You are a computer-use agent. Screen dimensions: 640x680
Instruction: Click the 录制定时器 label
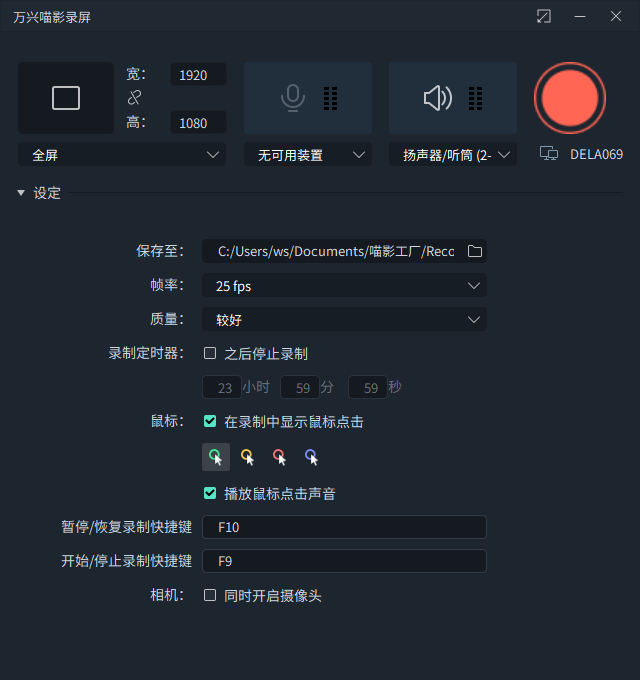[x=146, y=353]
